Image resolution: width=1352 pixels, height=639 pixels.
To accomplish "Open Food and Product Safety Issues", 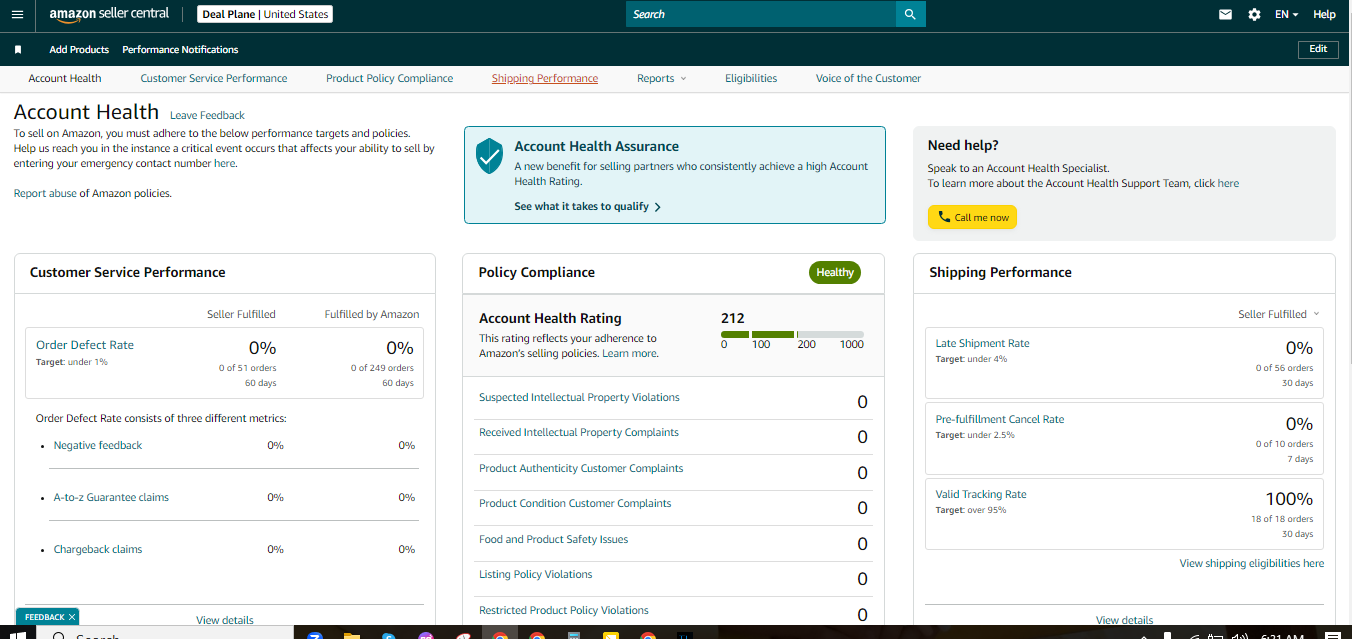I will [554, 539].
